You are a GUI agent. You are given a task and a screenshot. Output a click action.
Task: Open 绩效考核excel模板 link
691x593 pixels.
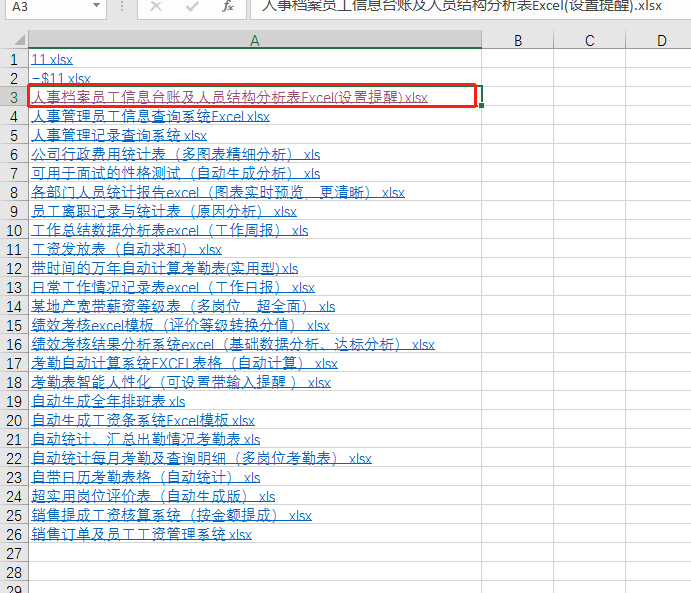click(x=180, y=325)
